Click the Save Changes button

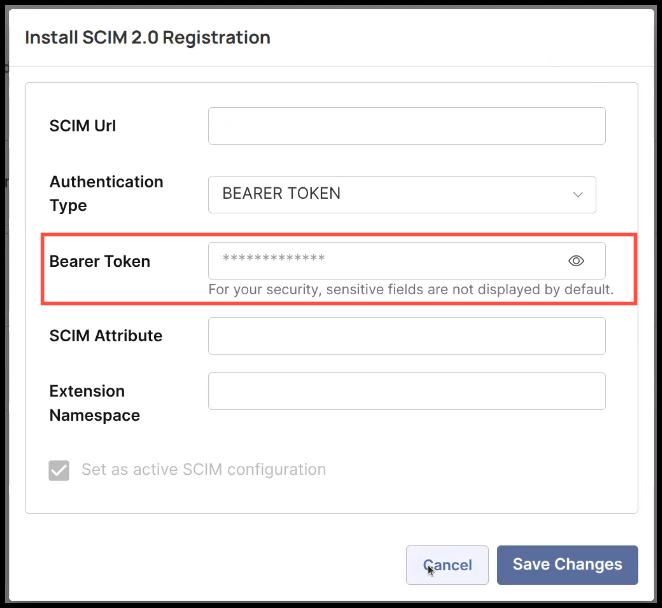tap(567, 565)
